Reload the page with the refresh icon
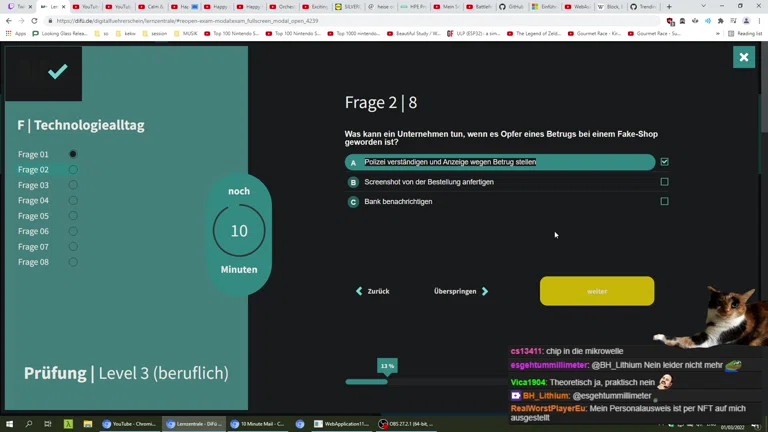The height and width of the screenshot is (432, 768). tap(34, 21)
